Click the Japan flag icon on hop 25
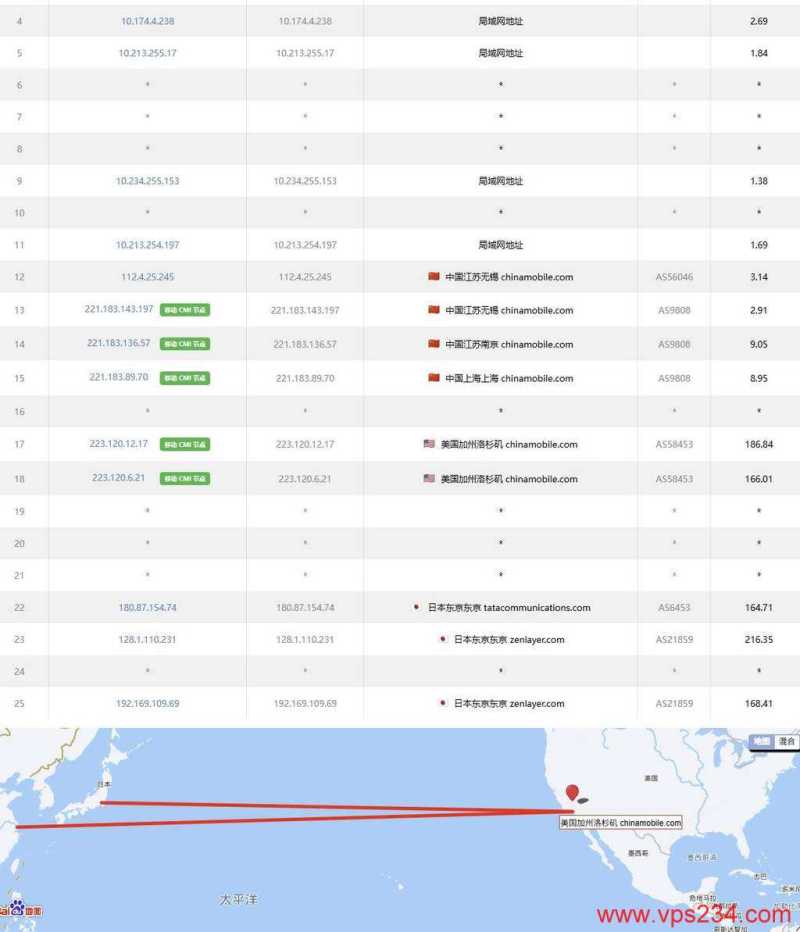 (440, 703)
